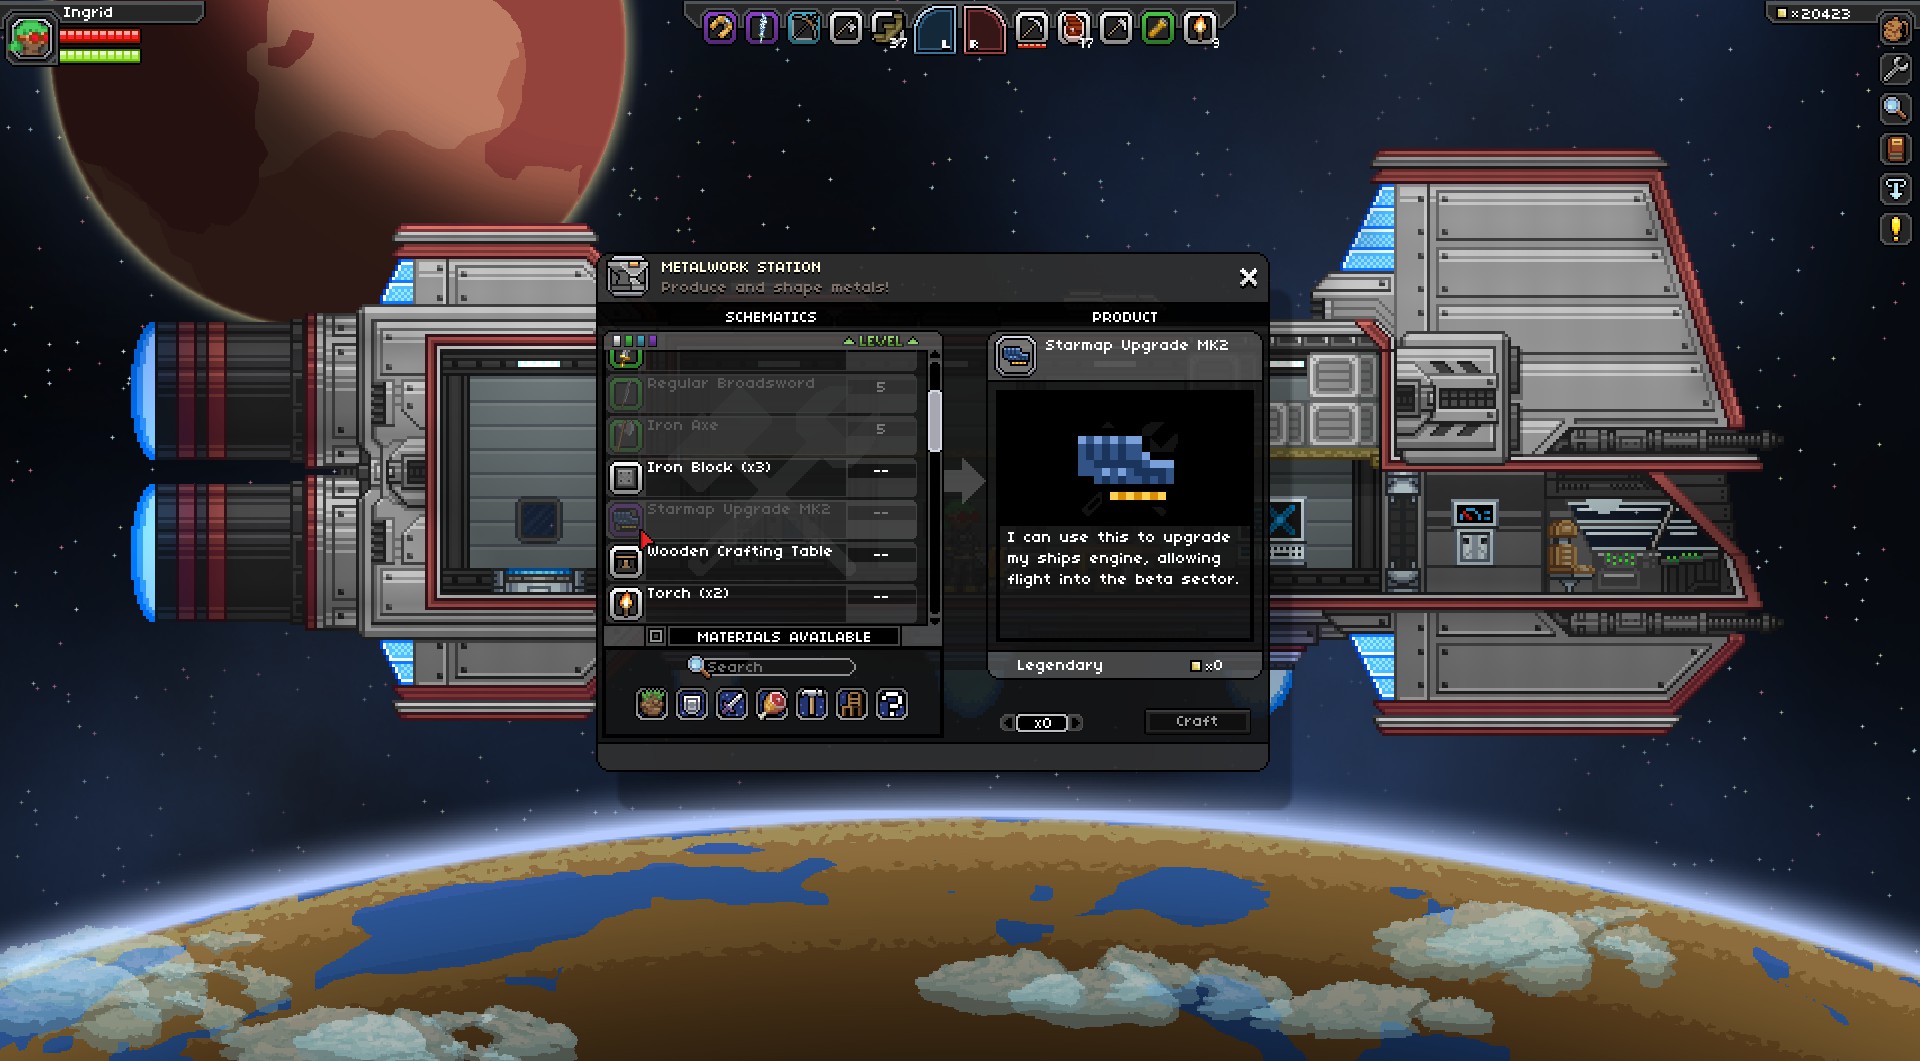Click the wrench crafting icon in sidebar
The height and width of the screenshot is (1061, 1920).
(x=1894, y=69)
